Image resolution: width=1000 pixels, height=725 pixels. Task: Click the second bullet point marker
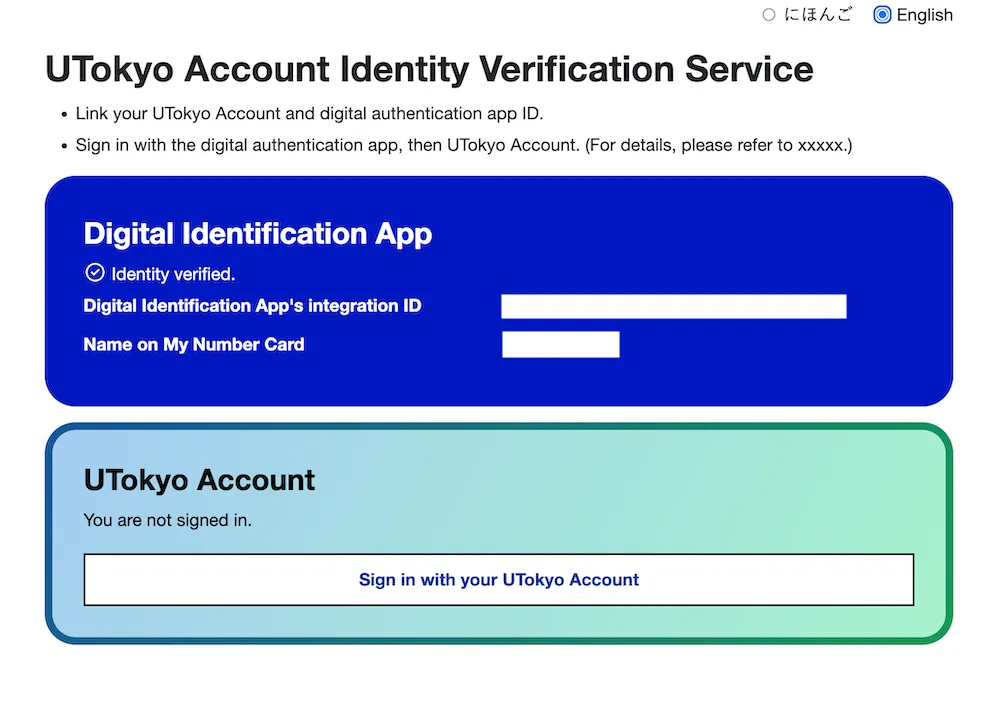pos(63,146)
